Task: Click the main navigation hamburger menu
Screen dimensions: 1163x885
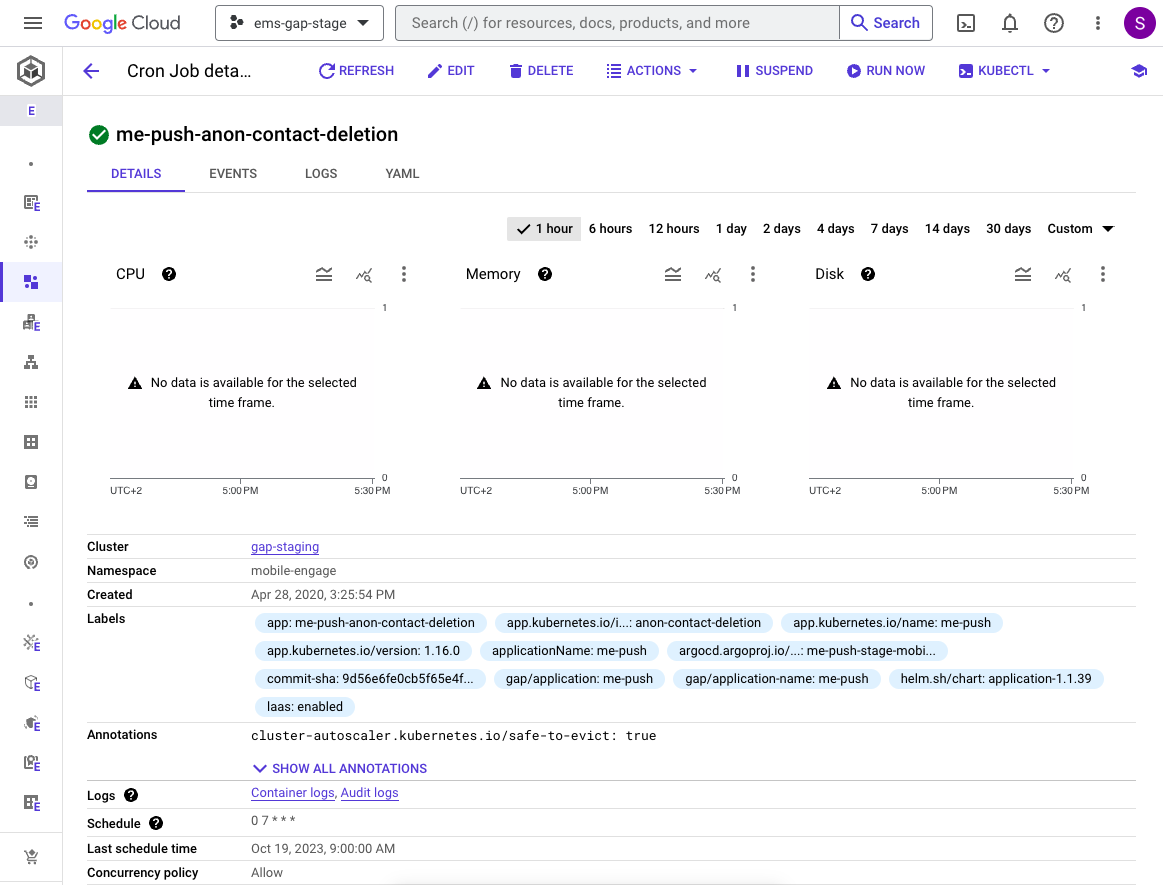Action: pos(33,22)
